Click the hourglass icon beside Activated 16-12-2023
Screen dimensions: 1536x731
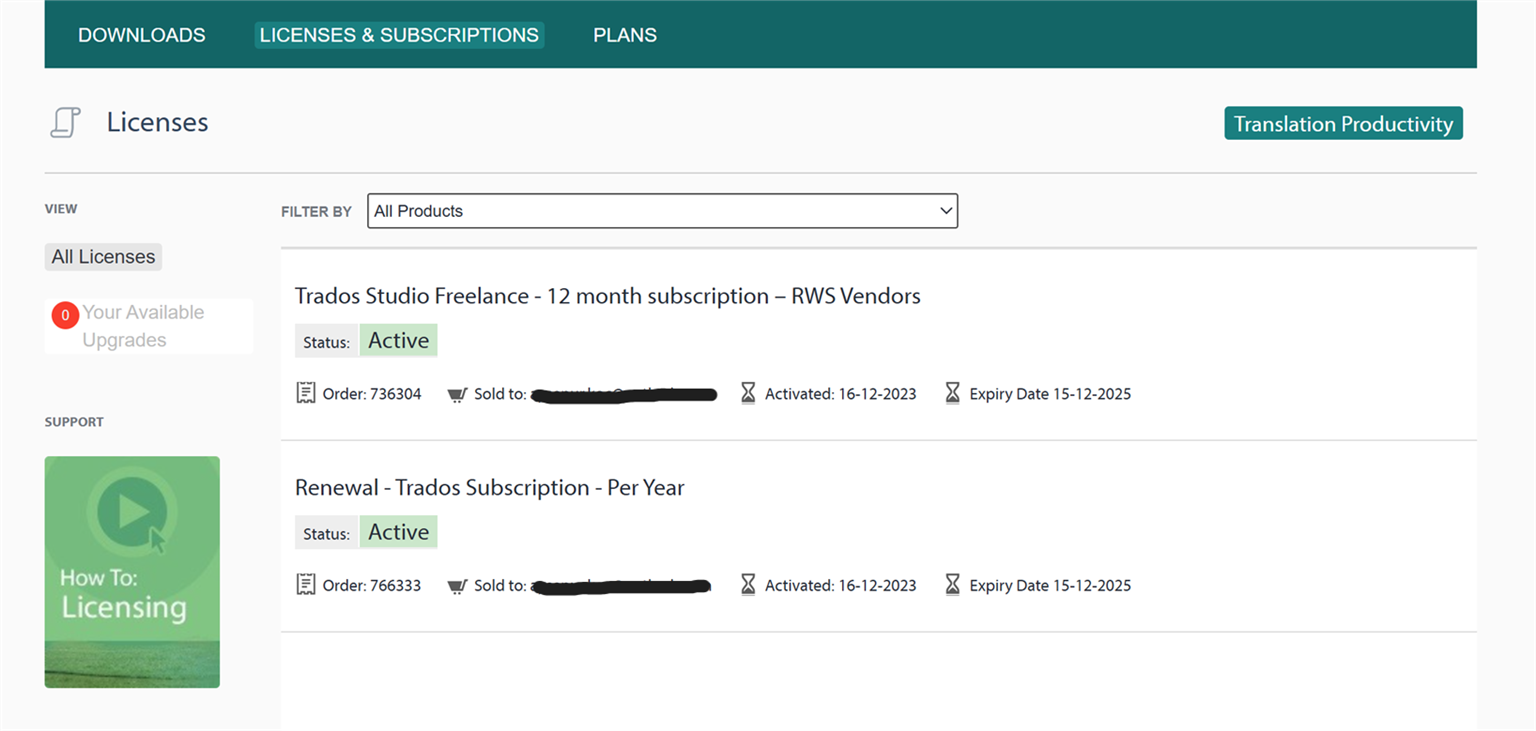pos(748,393)
